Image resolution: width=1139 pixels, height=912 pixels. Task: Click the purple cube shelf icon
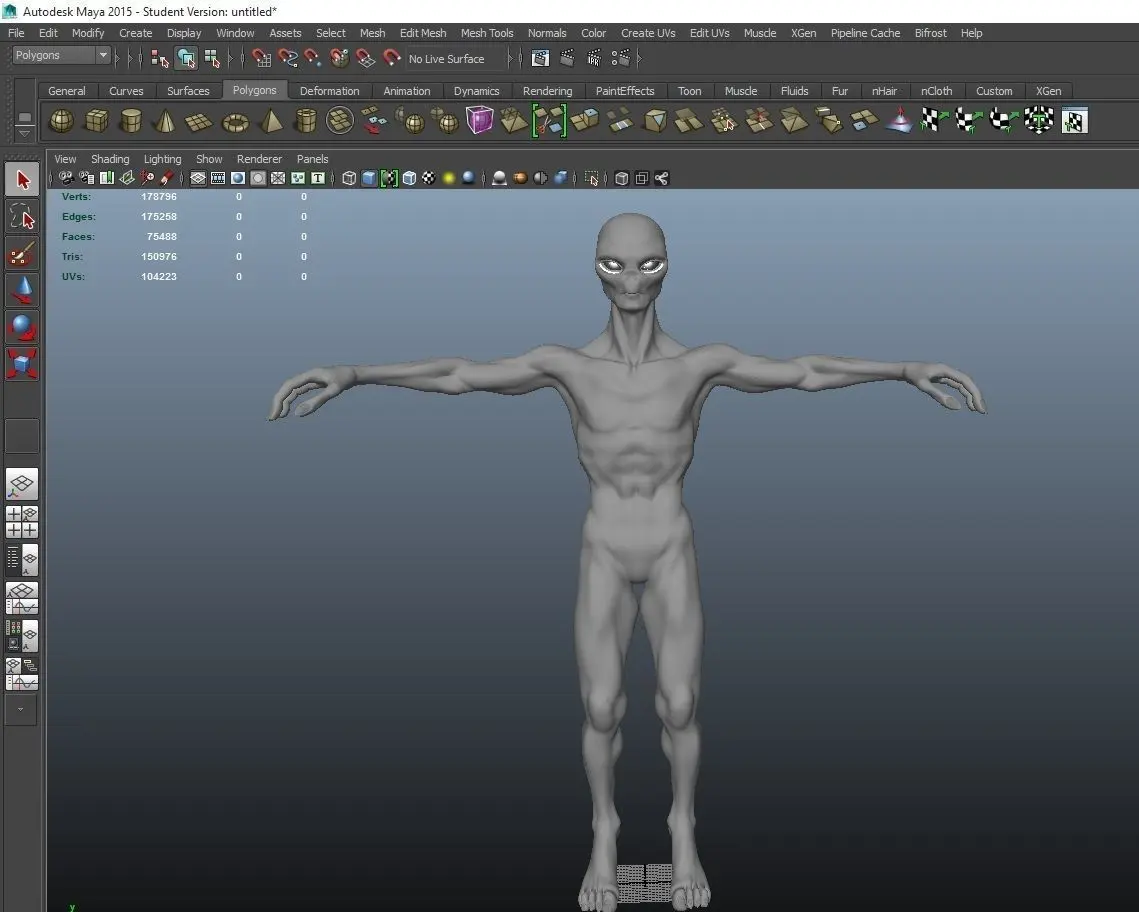point(479,120)
